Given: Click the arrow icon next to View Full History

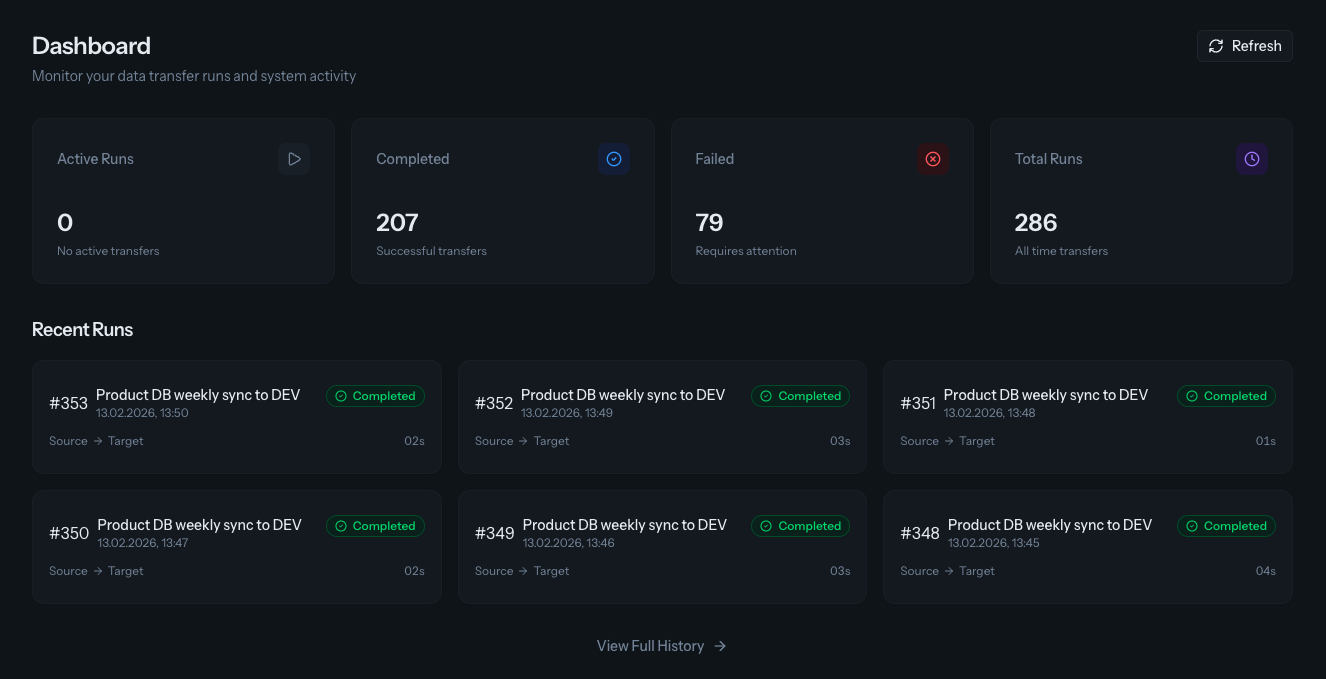Looking at the screenshot, I should 720,646.
